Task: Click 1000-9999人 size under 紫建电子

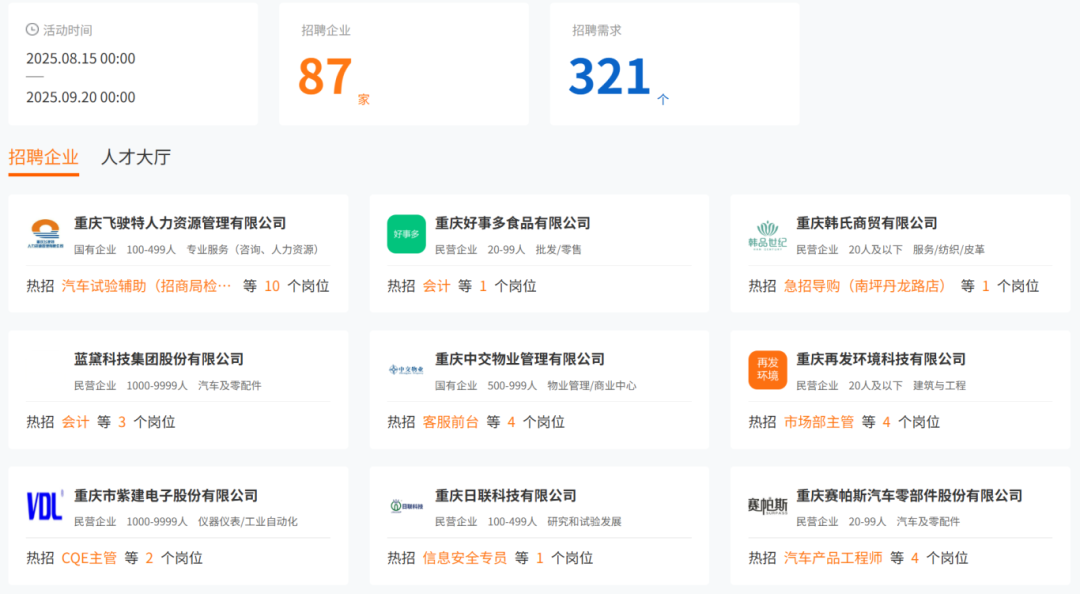Action: click(x=157, y=522)
